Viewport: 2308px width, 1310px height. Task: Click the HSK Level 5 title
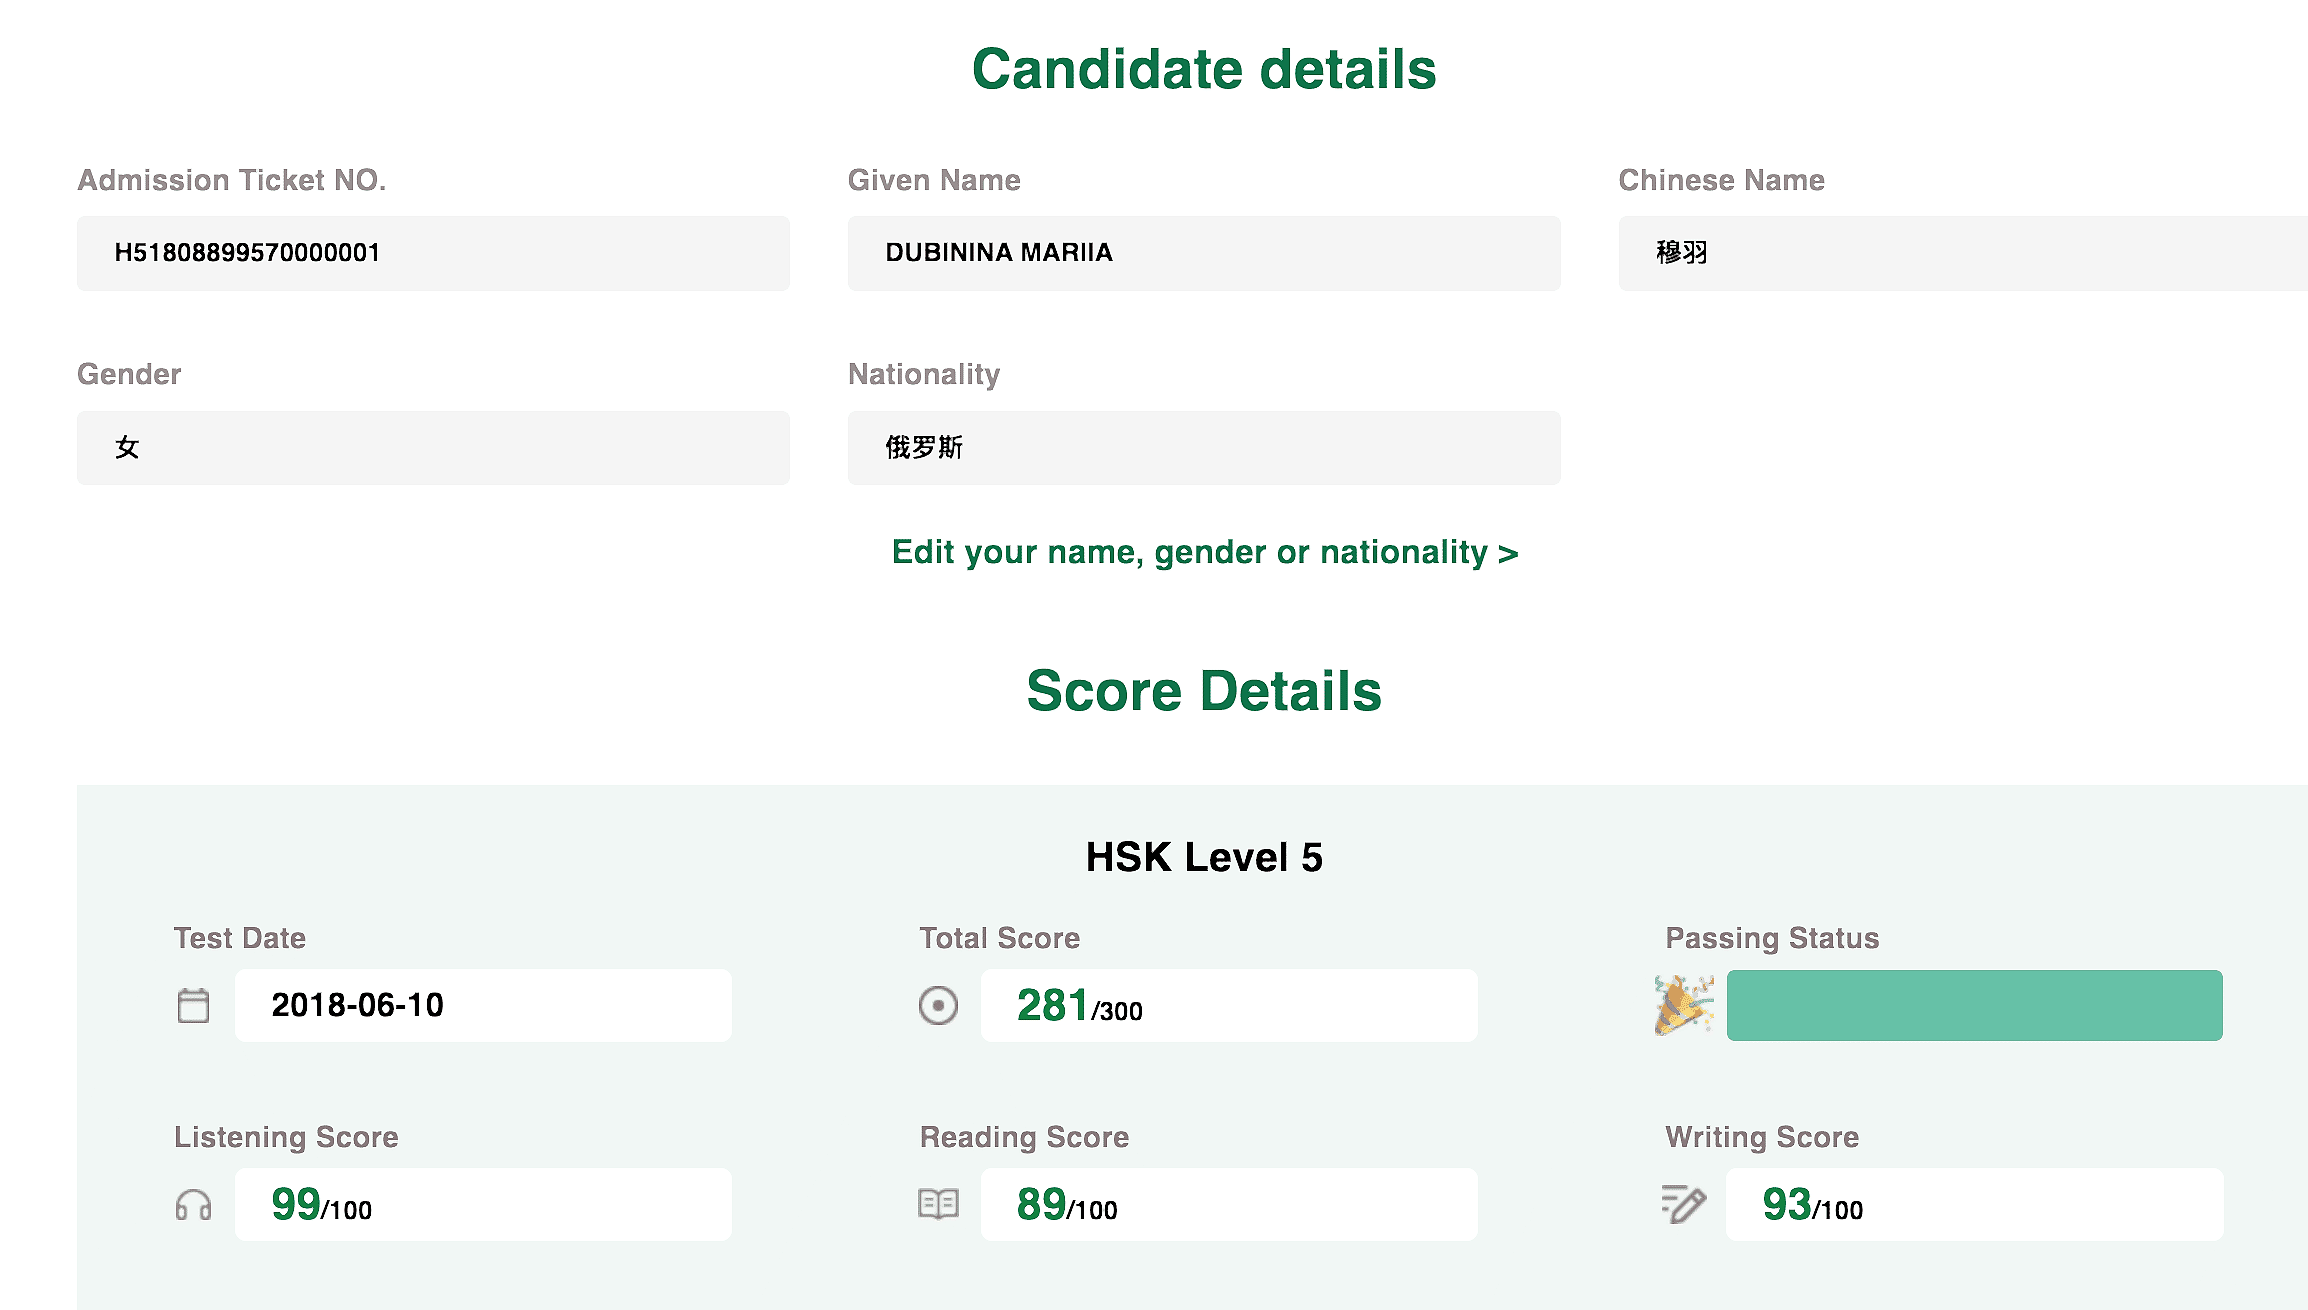click(1204, 857)
